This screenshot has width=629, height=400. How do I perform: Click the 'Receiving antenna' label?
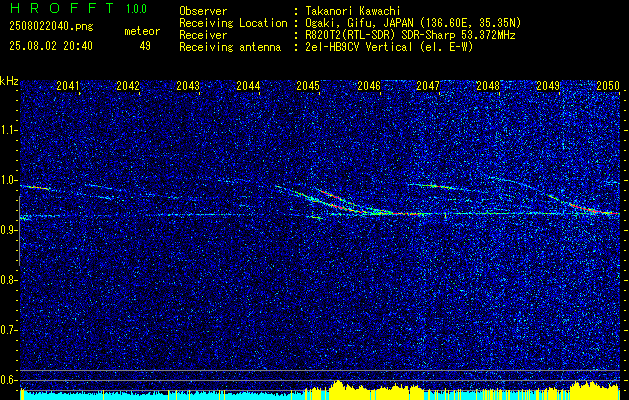pos(230,47)
